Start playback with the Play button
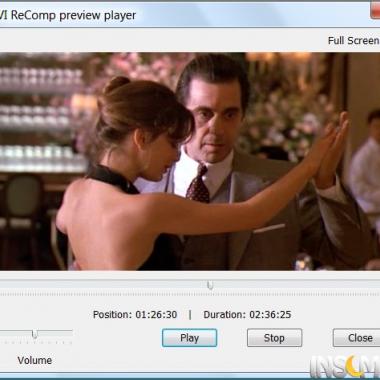 click(x=189, y=338)
